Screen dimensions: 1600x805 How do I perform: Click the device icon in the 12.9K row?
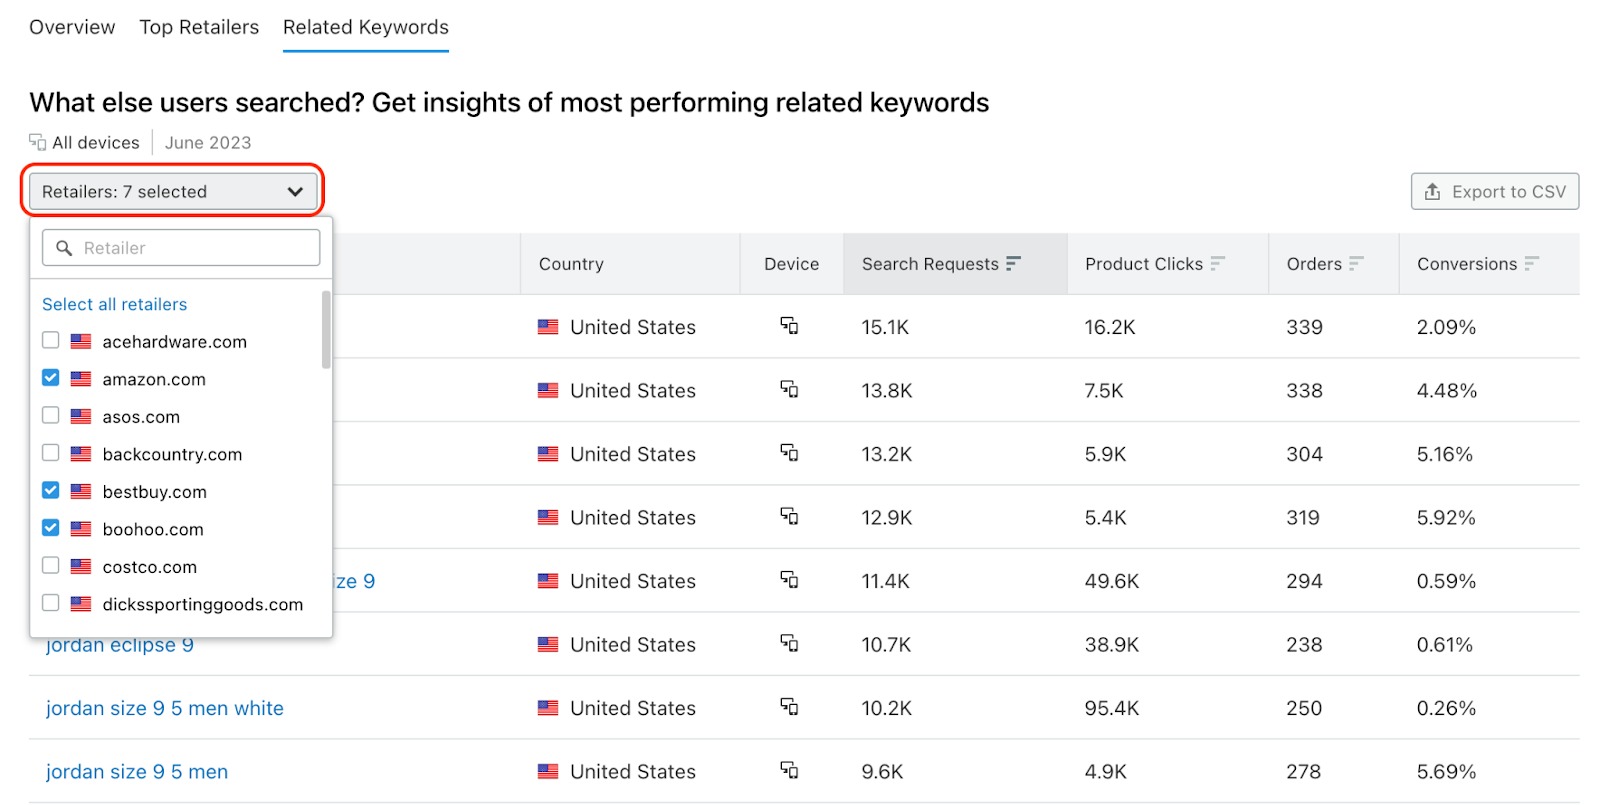point(789,516)
